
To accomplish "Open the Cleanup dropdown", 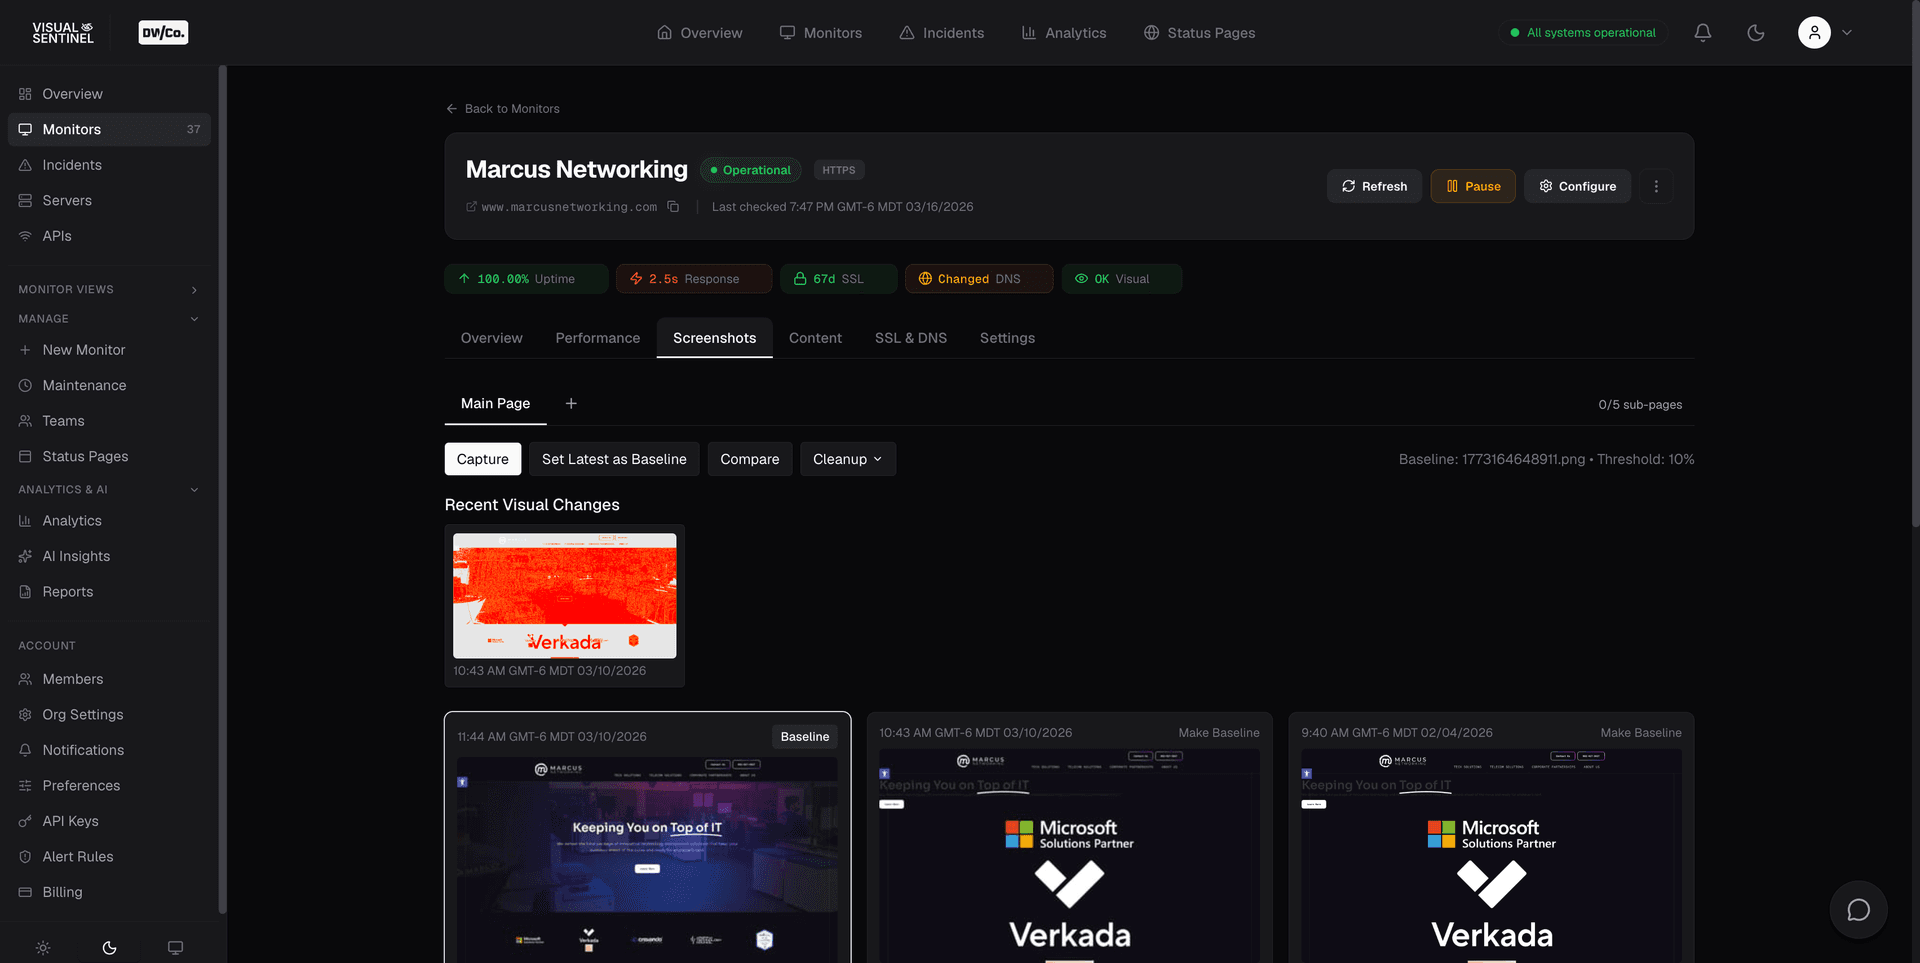I will (847, 459).
